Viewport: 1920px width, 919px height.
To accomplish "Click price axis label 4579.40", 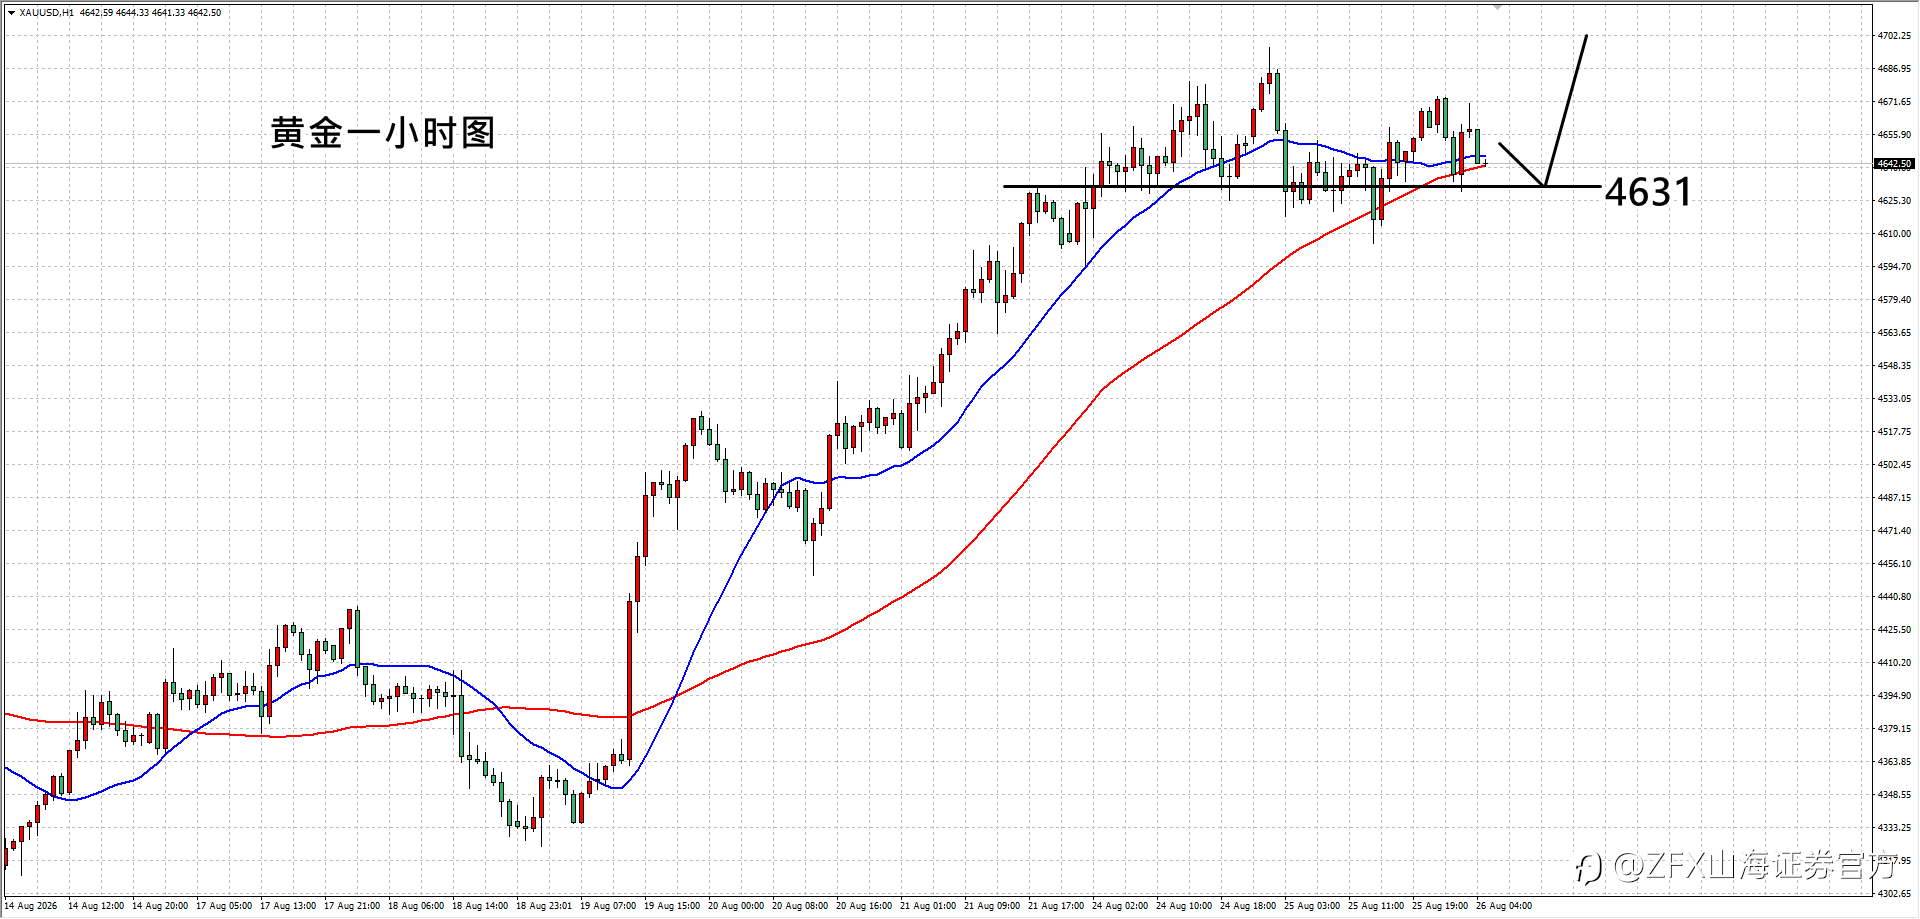I will [1894, 300].
